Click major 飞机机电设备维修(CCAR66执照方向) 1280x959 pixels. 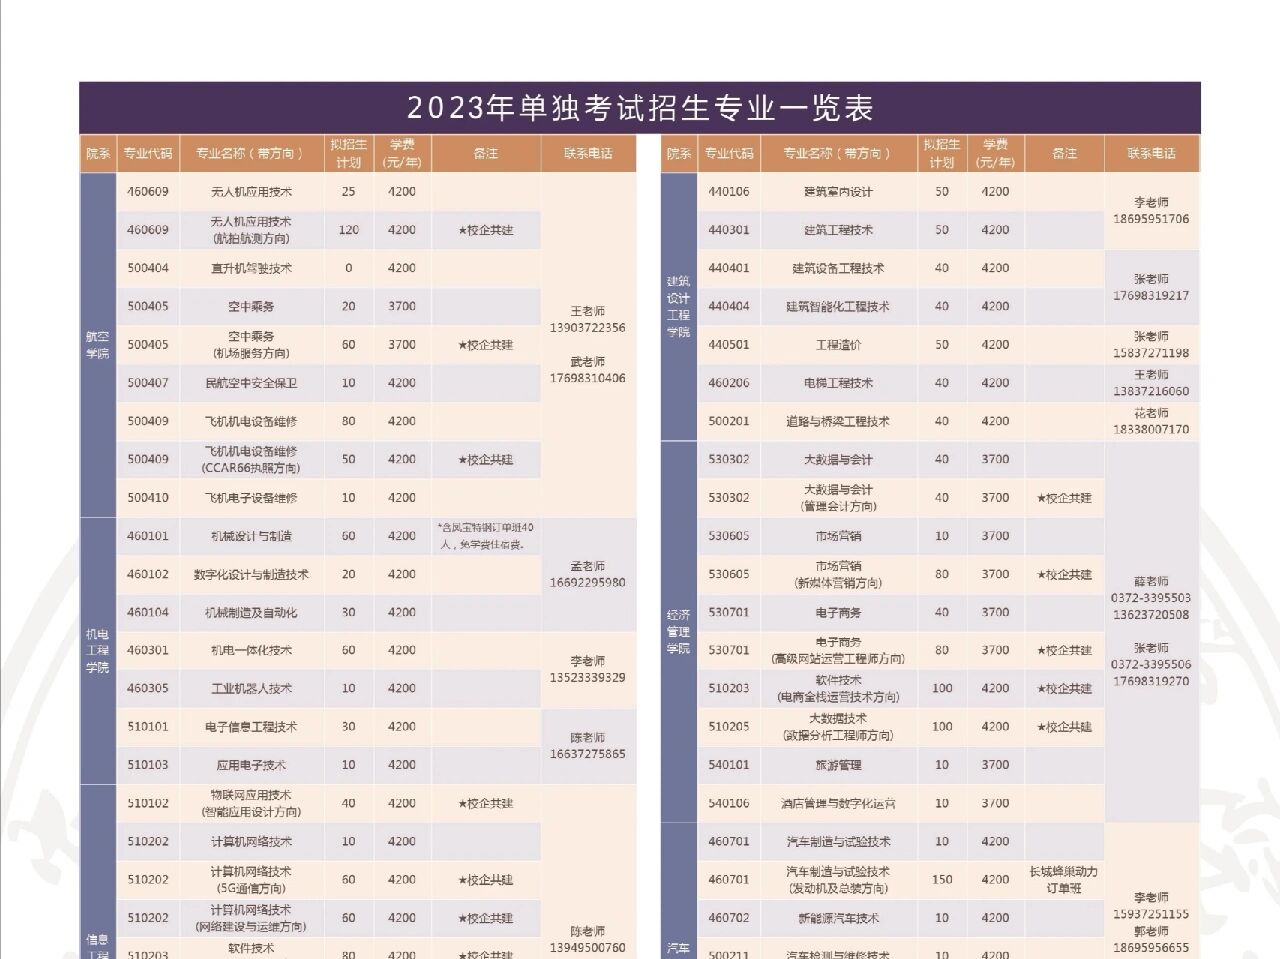(x=251, y=460)
